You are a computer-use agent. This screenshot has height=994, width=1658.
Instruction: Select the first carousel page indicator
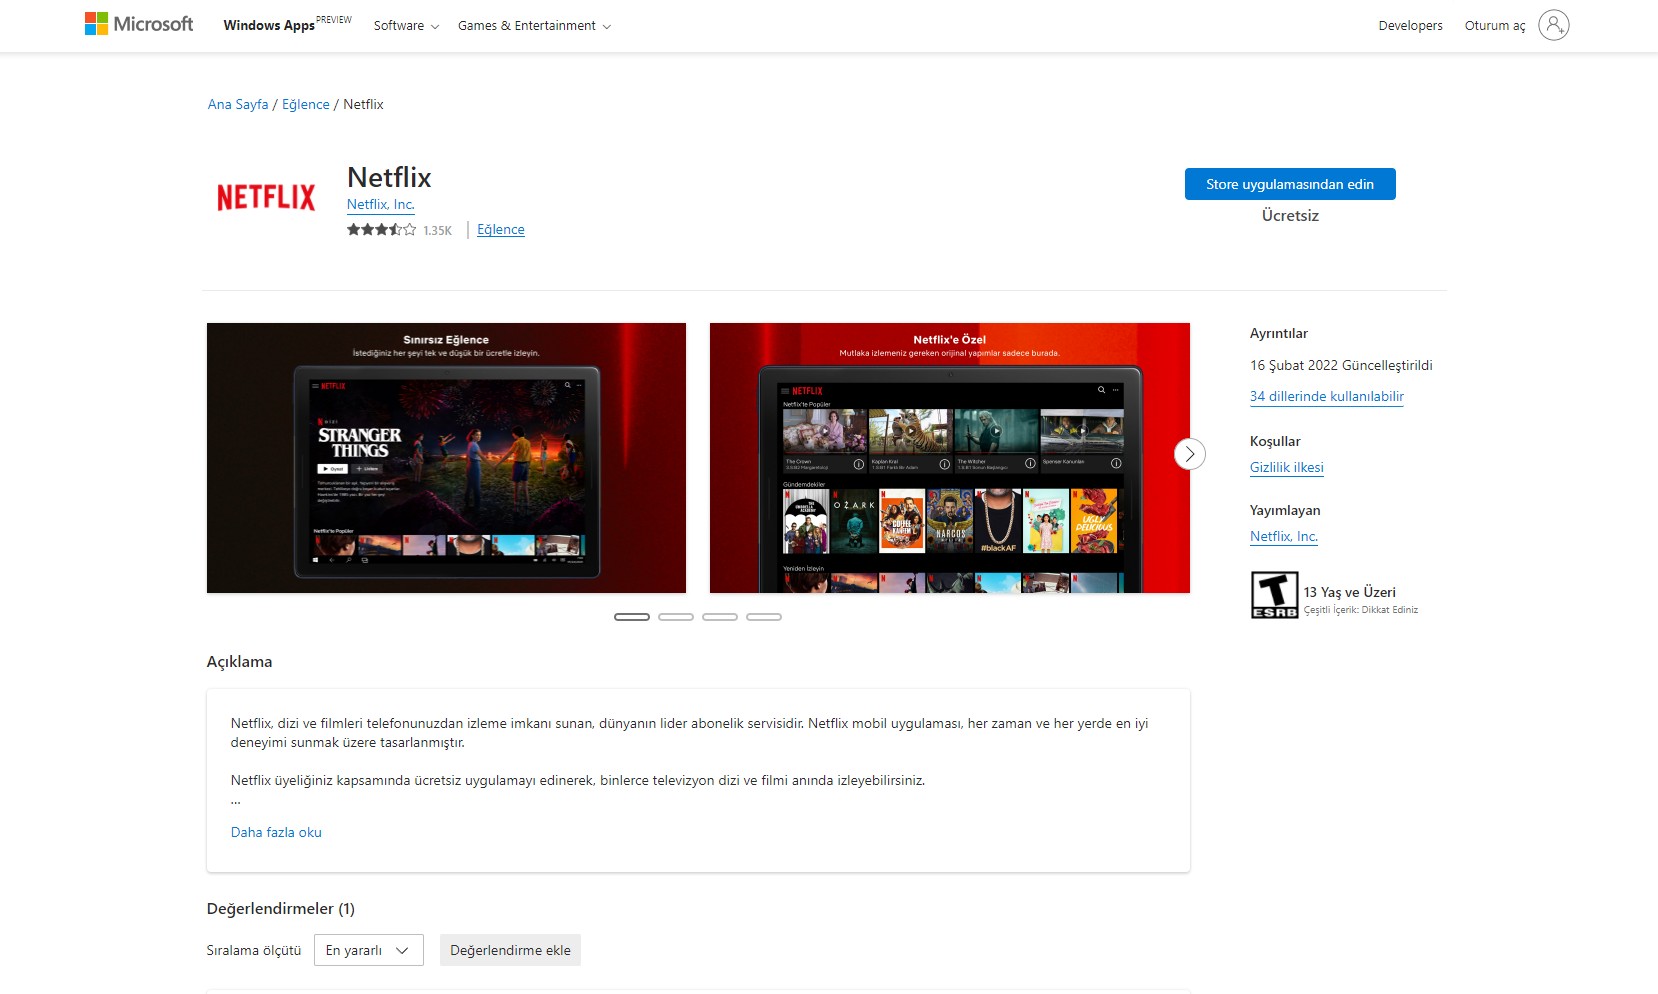click(632, 617)
